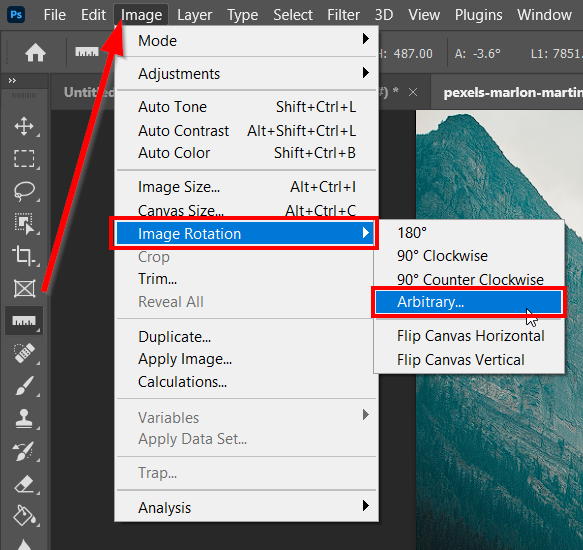This screenshot has height=550, width=583.
Task: Rotate image 90° Counter Clockwise
Action: click(469, 279)
